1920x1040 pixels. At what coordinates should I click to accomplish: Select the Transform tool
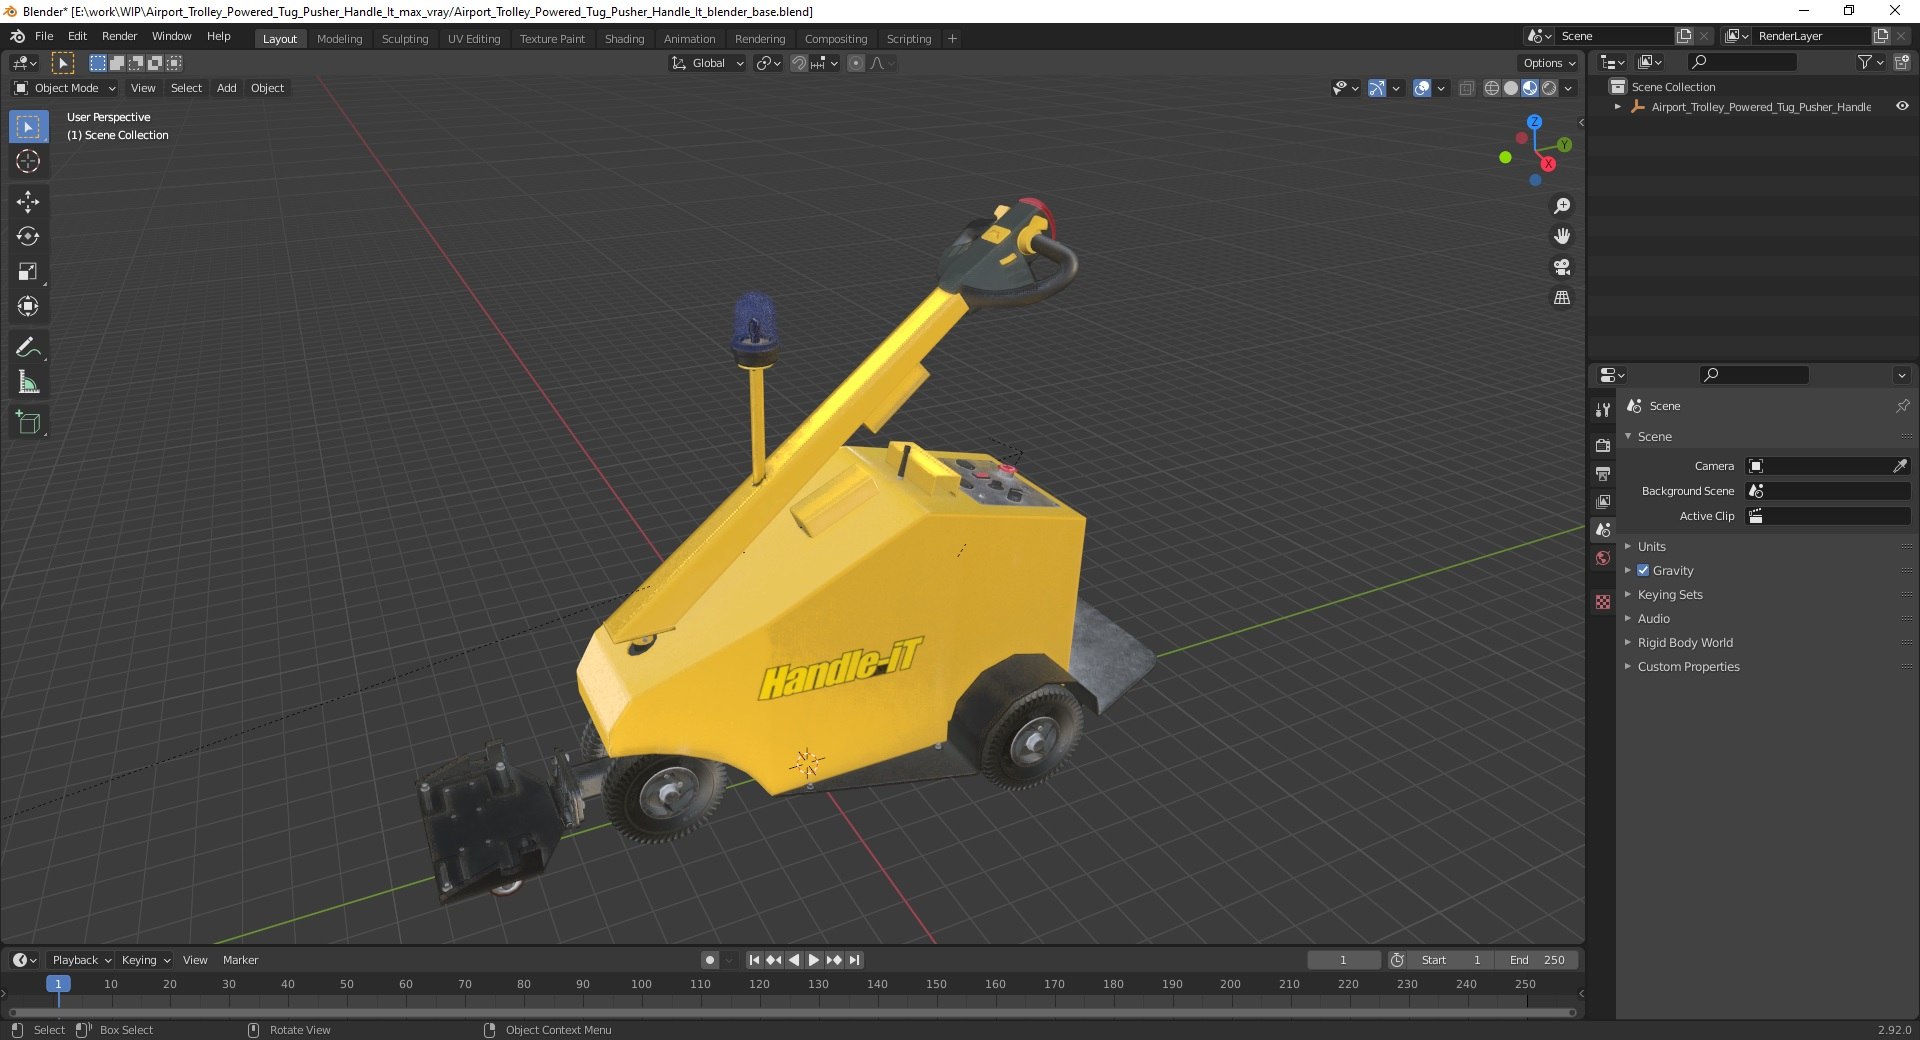pos(28,306)
